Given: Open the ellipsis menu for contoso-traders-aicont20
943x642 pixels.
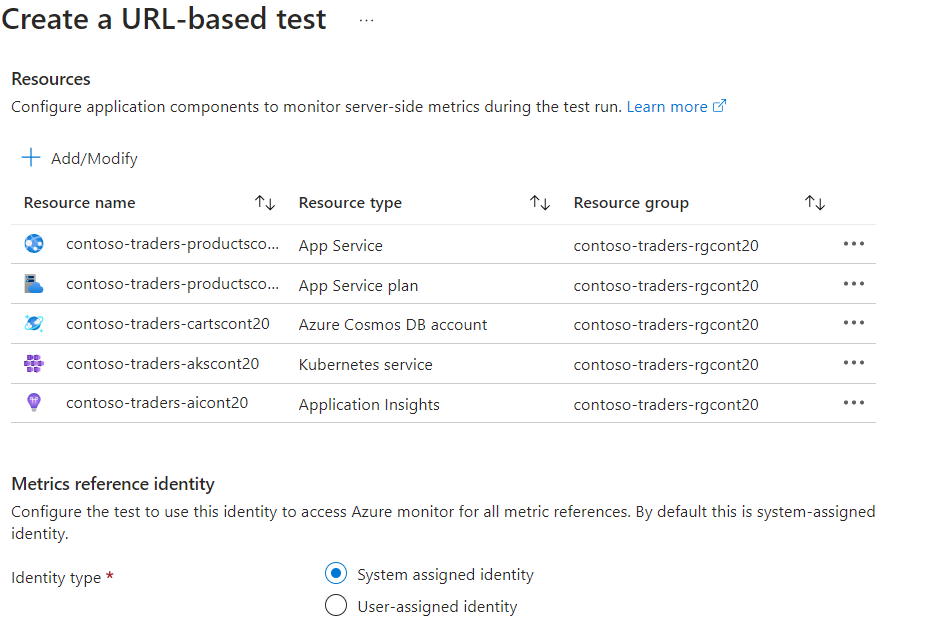Looking at the screenshot, I should click(854, 403).
